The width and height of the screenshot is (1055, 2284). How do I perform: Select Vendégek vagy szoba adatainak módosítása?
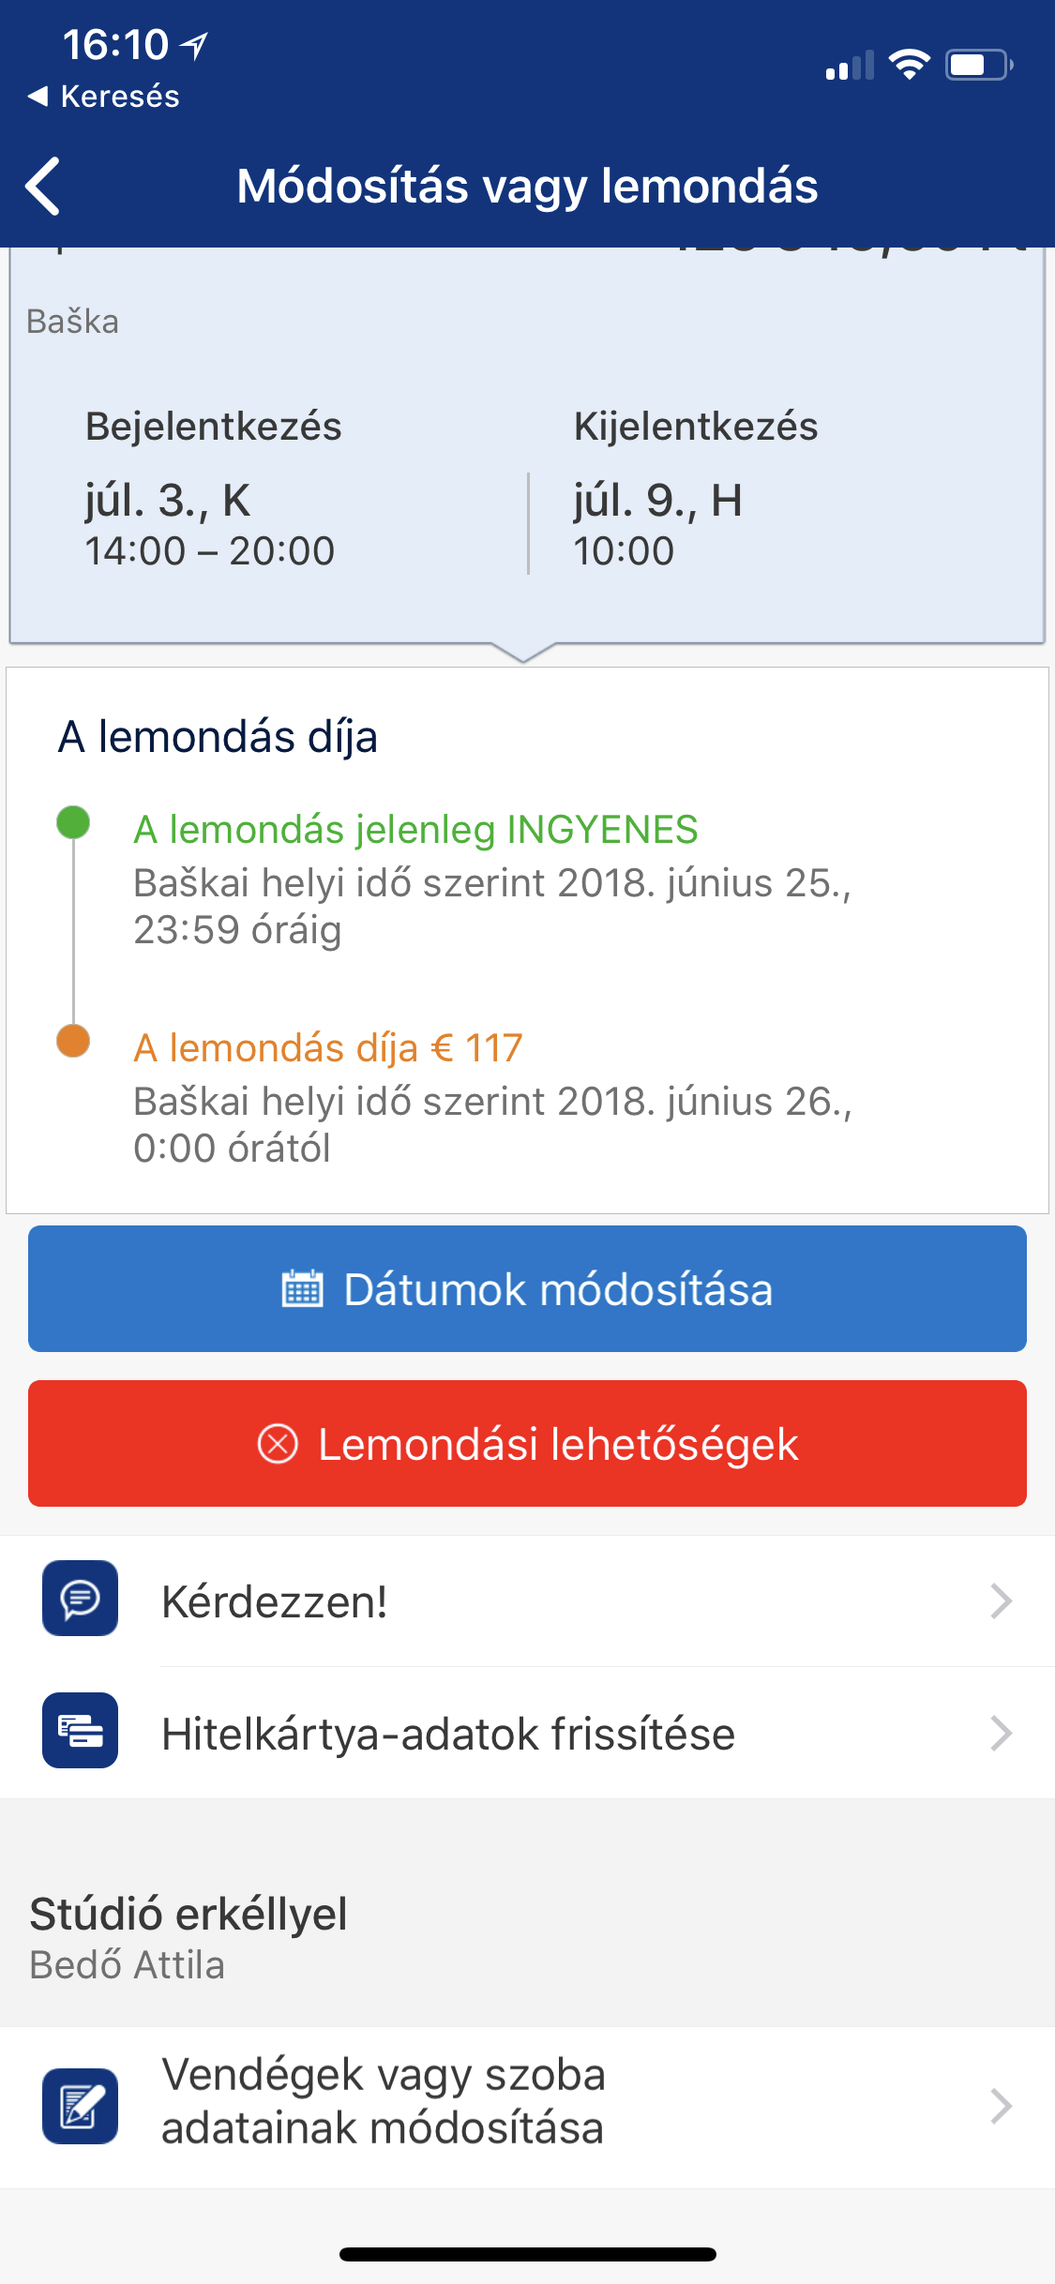pyautogui.click(x=383, y=2101)
